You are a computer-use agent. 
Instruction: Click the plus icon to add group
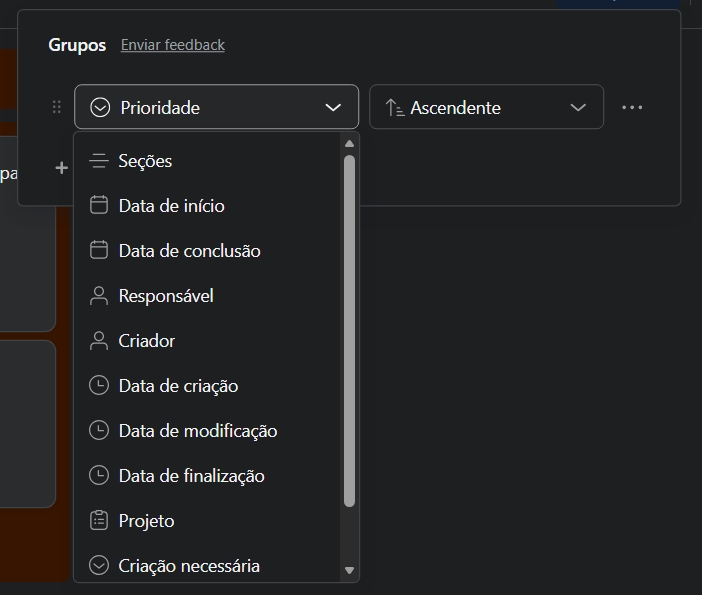61,168
